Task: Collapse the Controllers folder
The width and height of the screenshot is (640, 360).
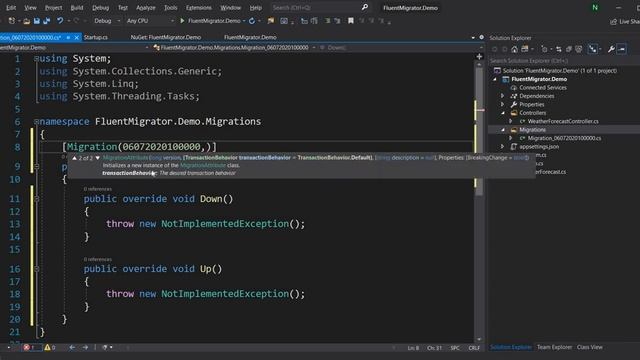Action: 502,113
